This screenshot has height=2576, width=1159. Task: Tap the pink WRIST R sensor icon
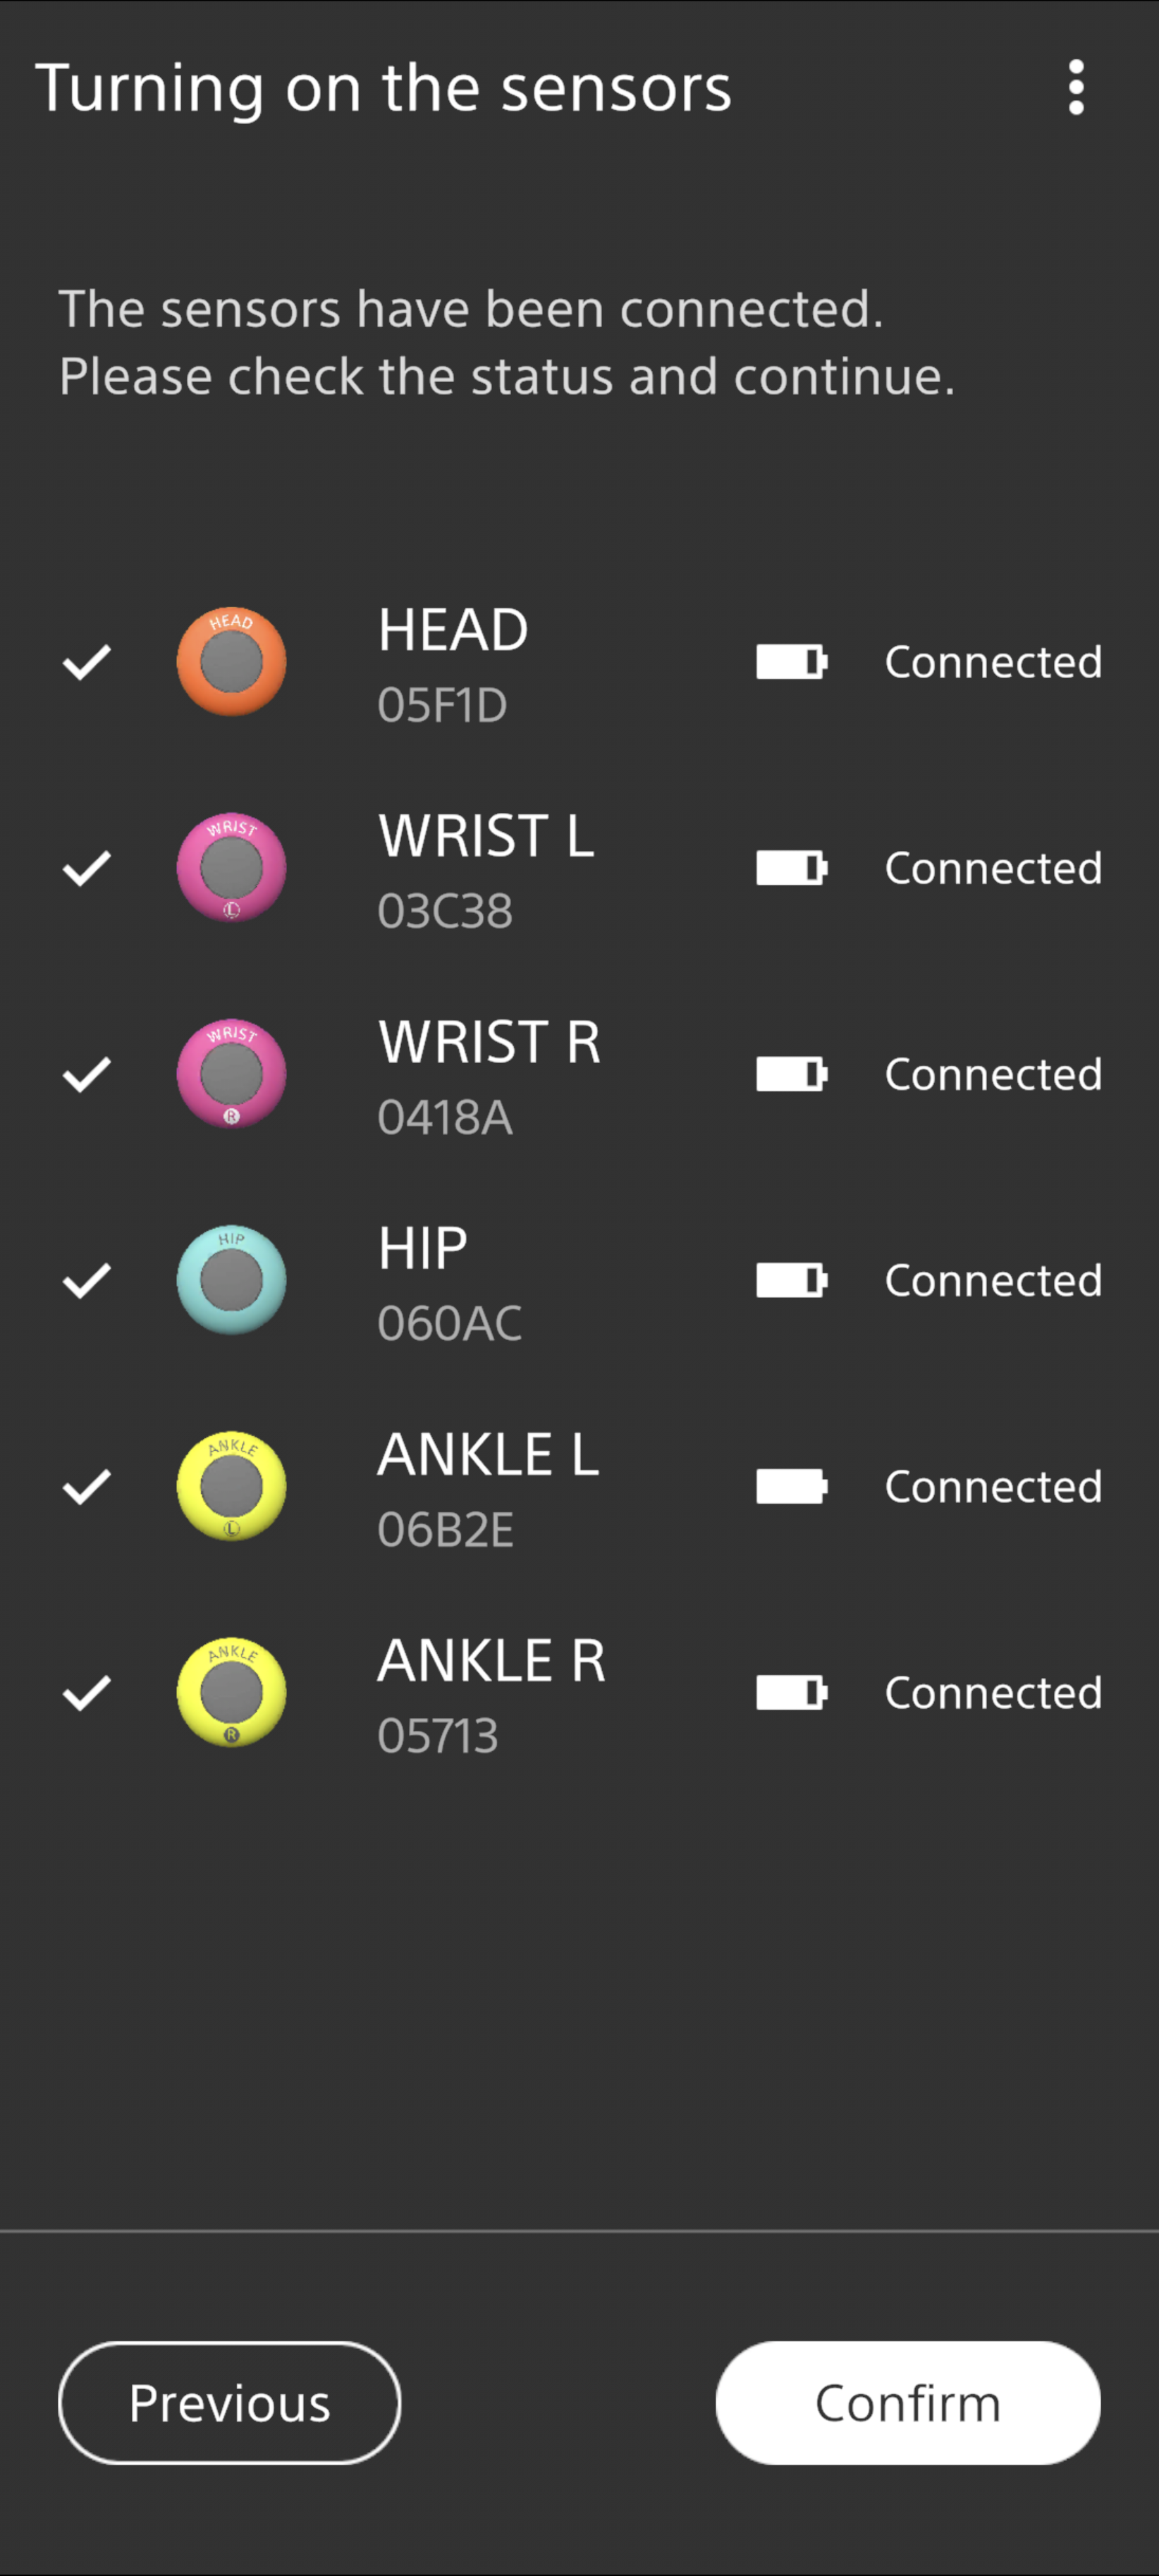click(x=231, y=1074)
